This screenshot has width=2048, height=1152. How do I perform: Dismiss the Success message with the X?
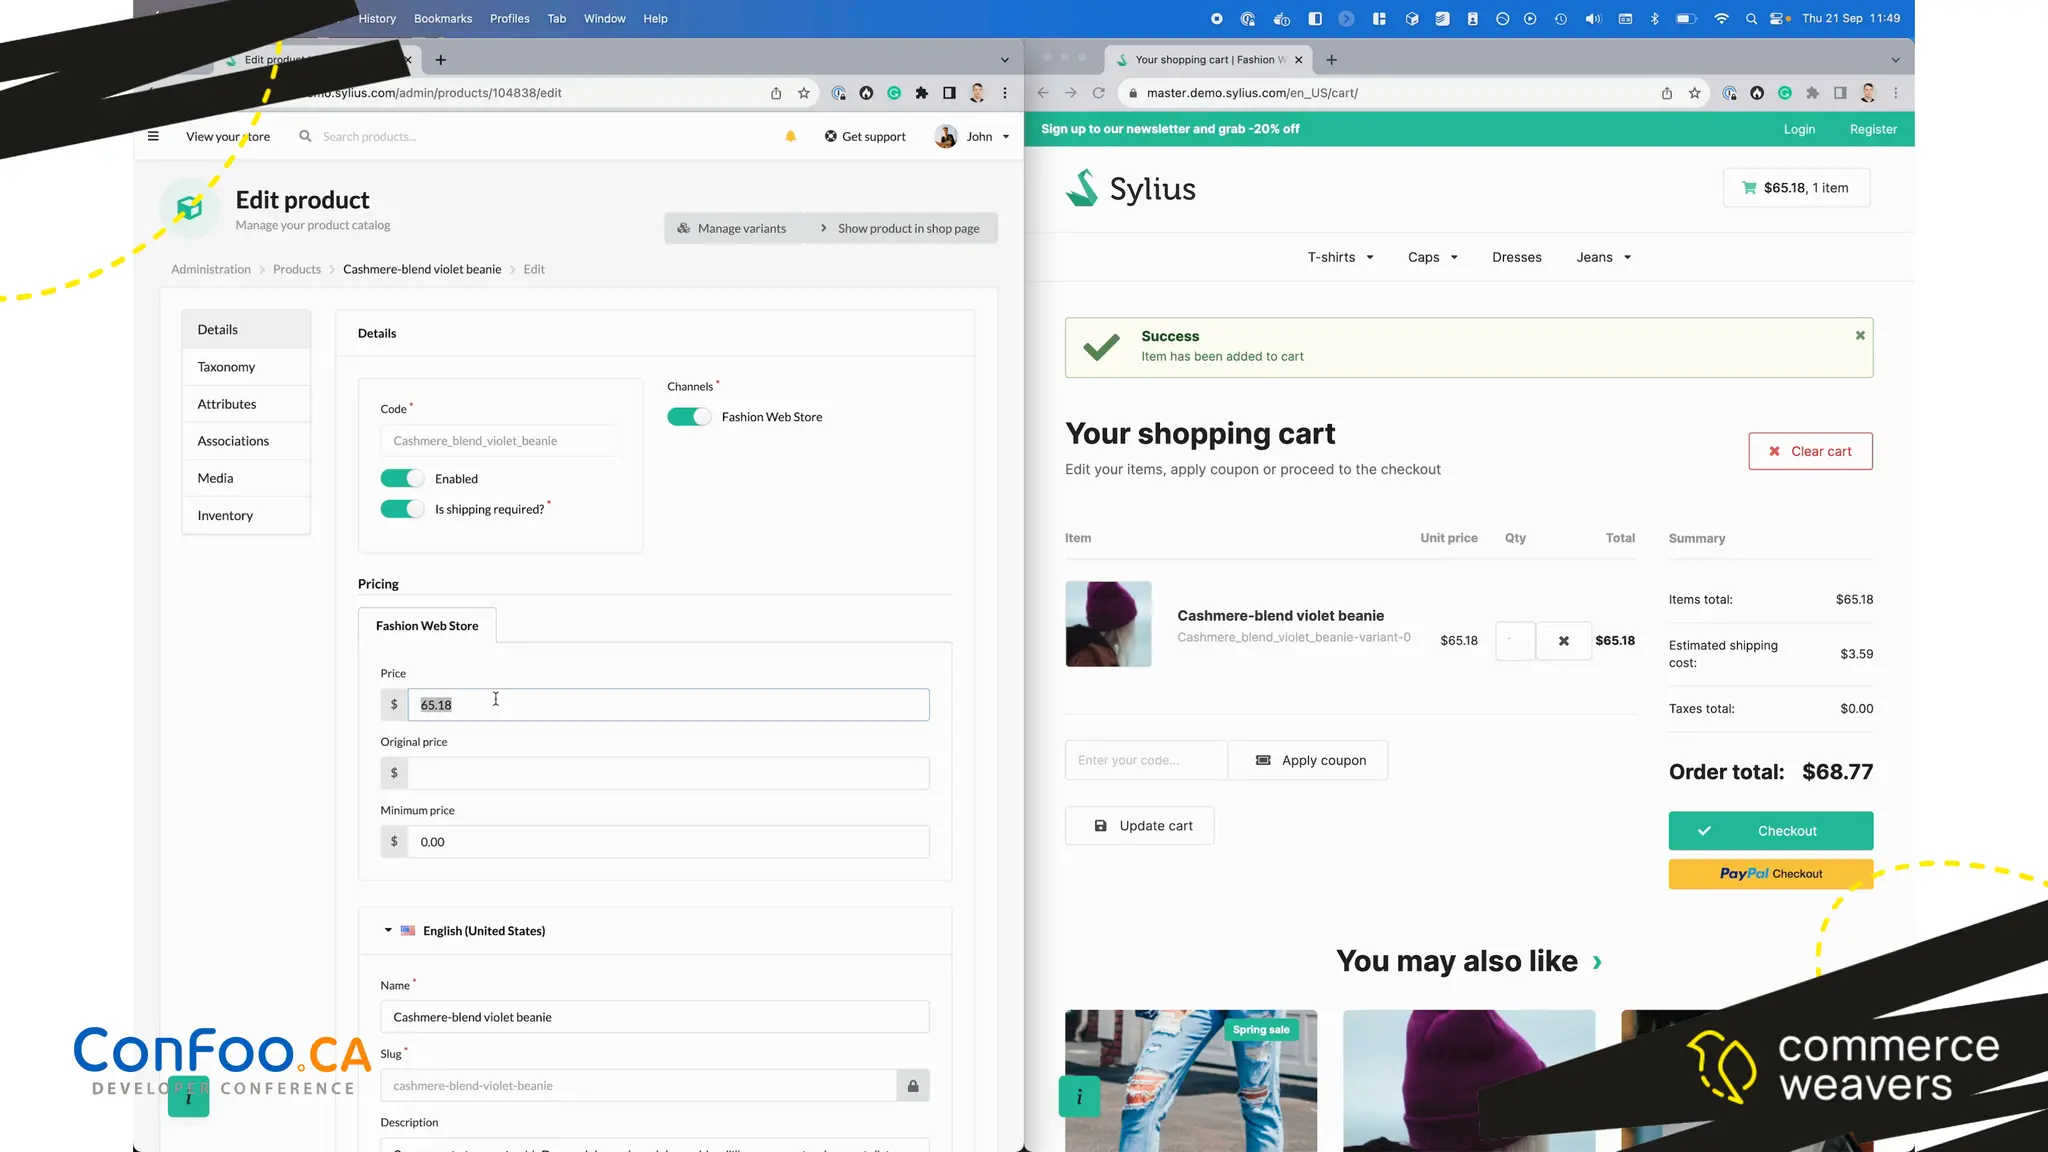tap(1860, 336)
